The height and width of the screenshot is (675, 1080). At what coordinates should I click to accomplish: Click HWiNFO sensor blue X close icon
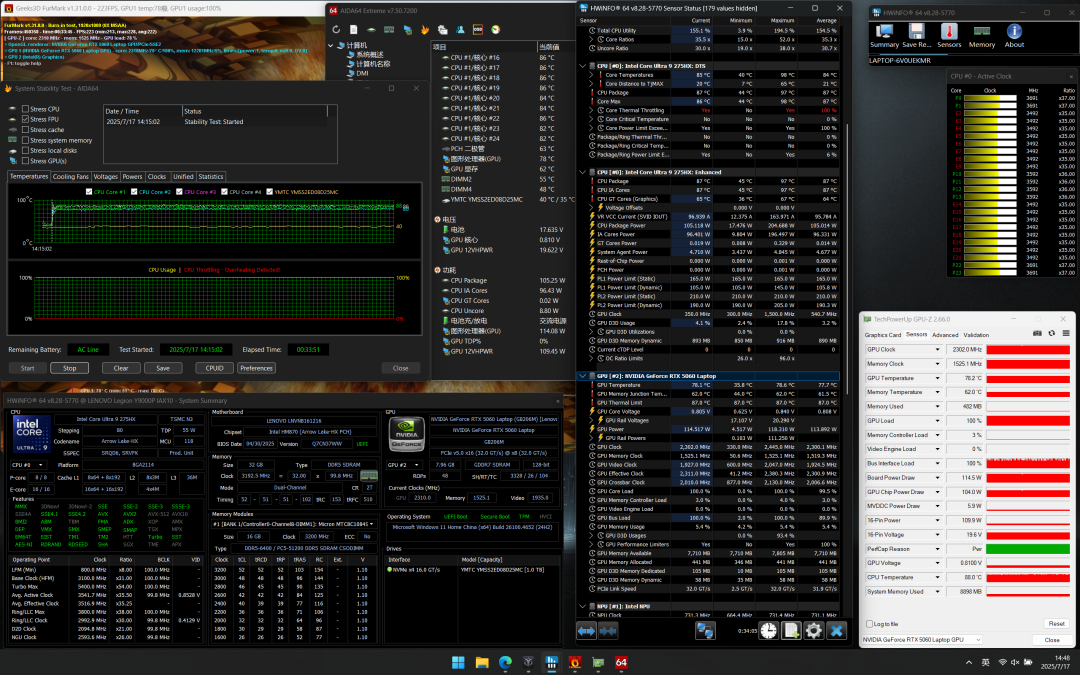(x=836, y=630)
